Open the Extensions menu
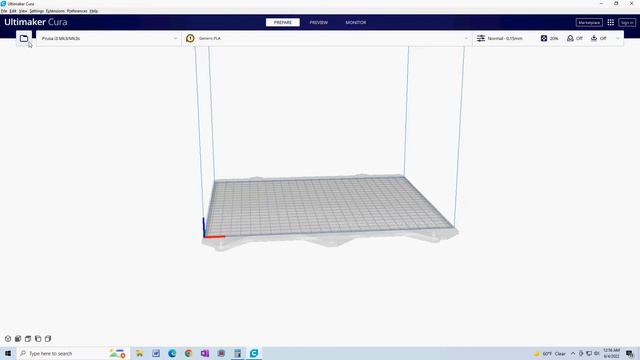 tap(55, 11)
